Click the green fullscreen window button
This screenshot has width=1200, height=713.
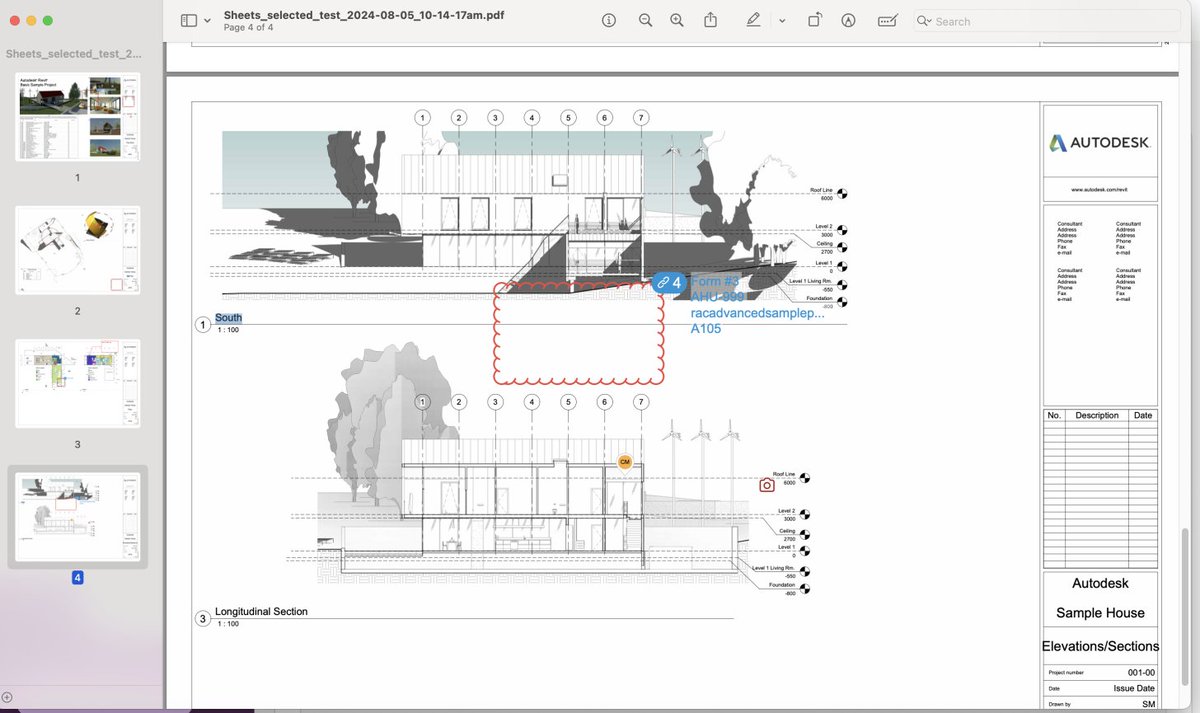click(x=48, y=21)
